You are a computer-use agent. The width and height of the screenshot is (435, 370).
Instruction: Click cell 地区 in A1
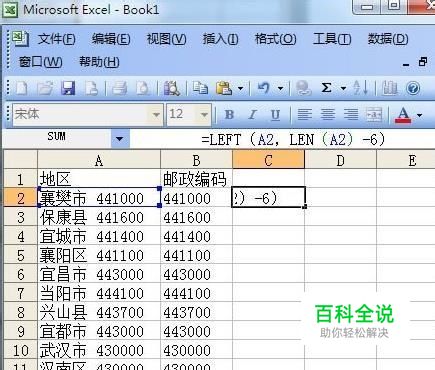click(x=99, y=179)
